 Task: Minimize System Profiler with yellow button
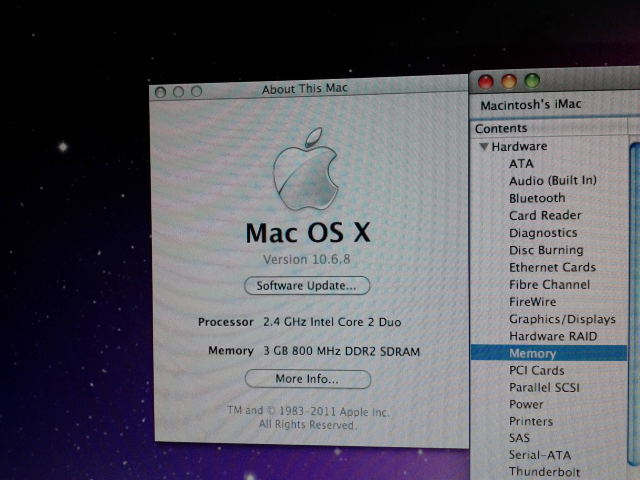point(509,81)
